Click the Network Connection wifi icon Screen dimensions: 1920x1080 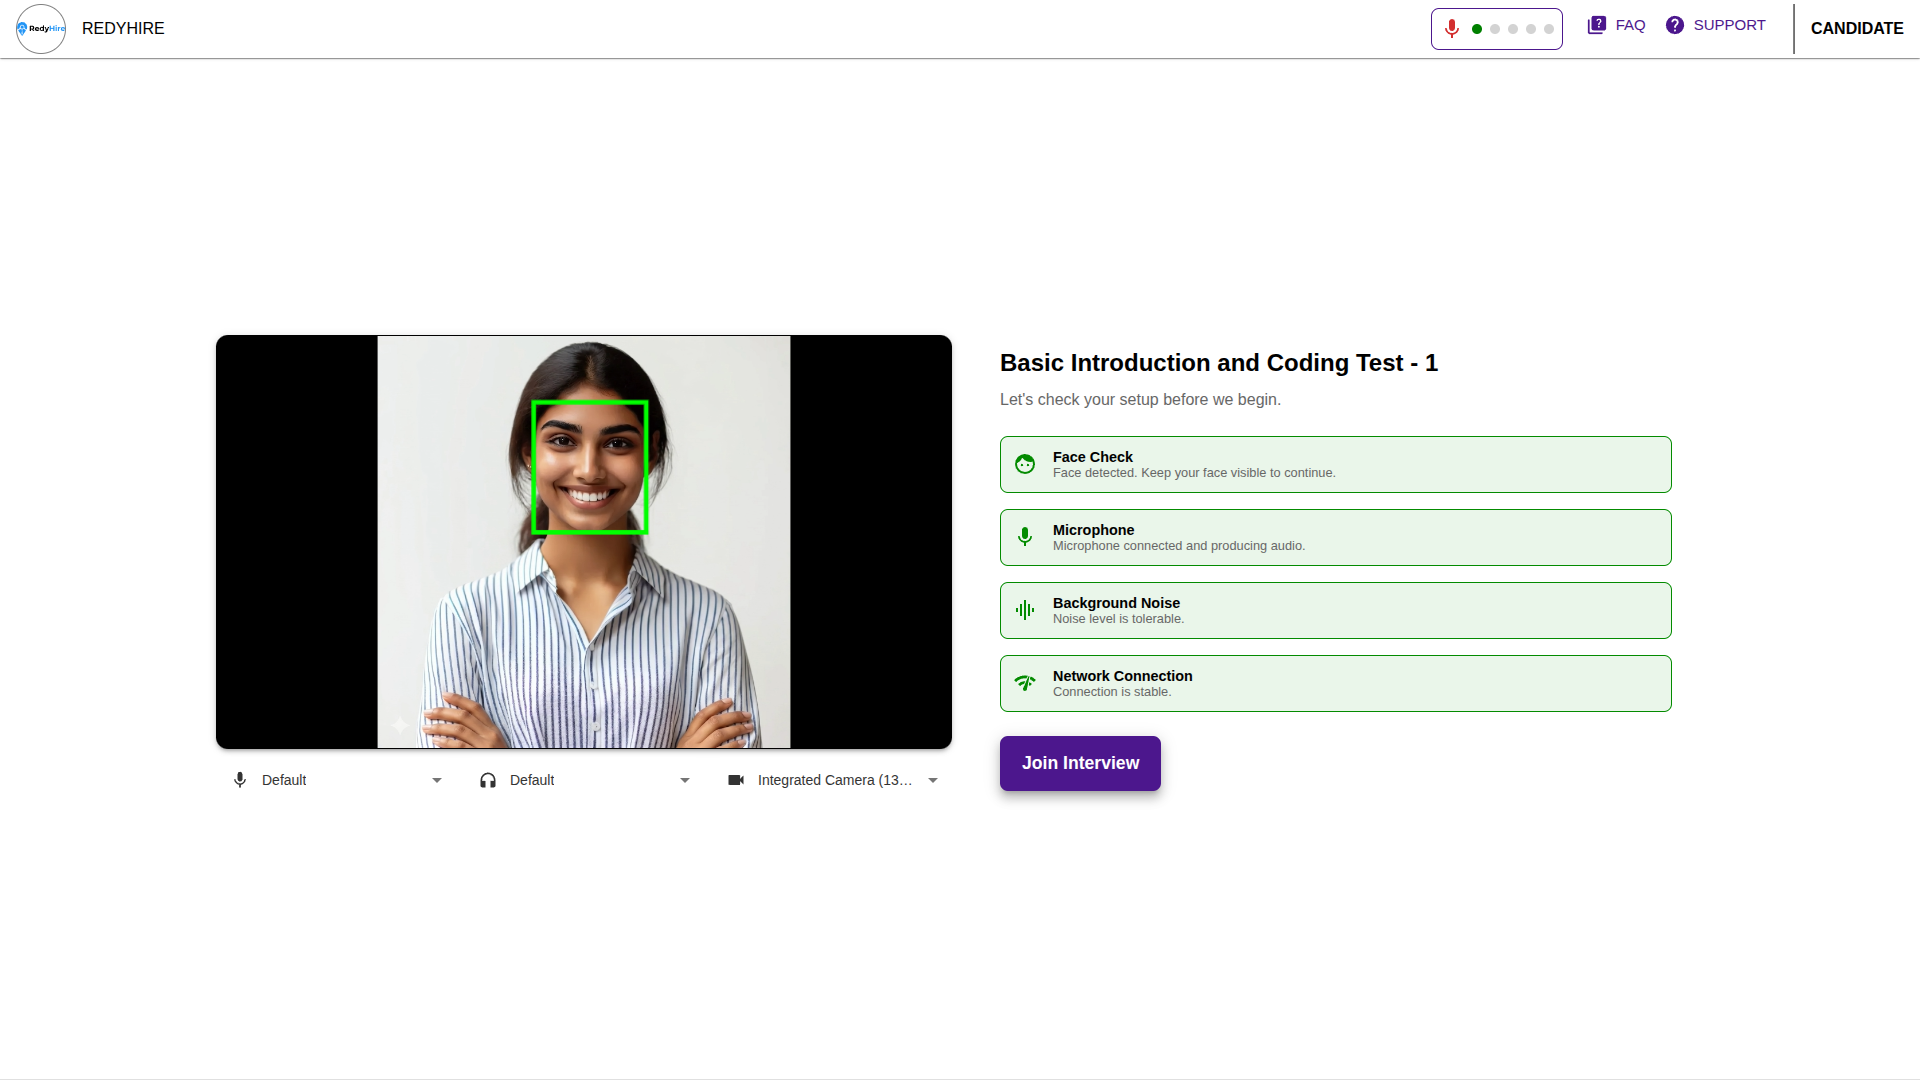point(1025,683)
